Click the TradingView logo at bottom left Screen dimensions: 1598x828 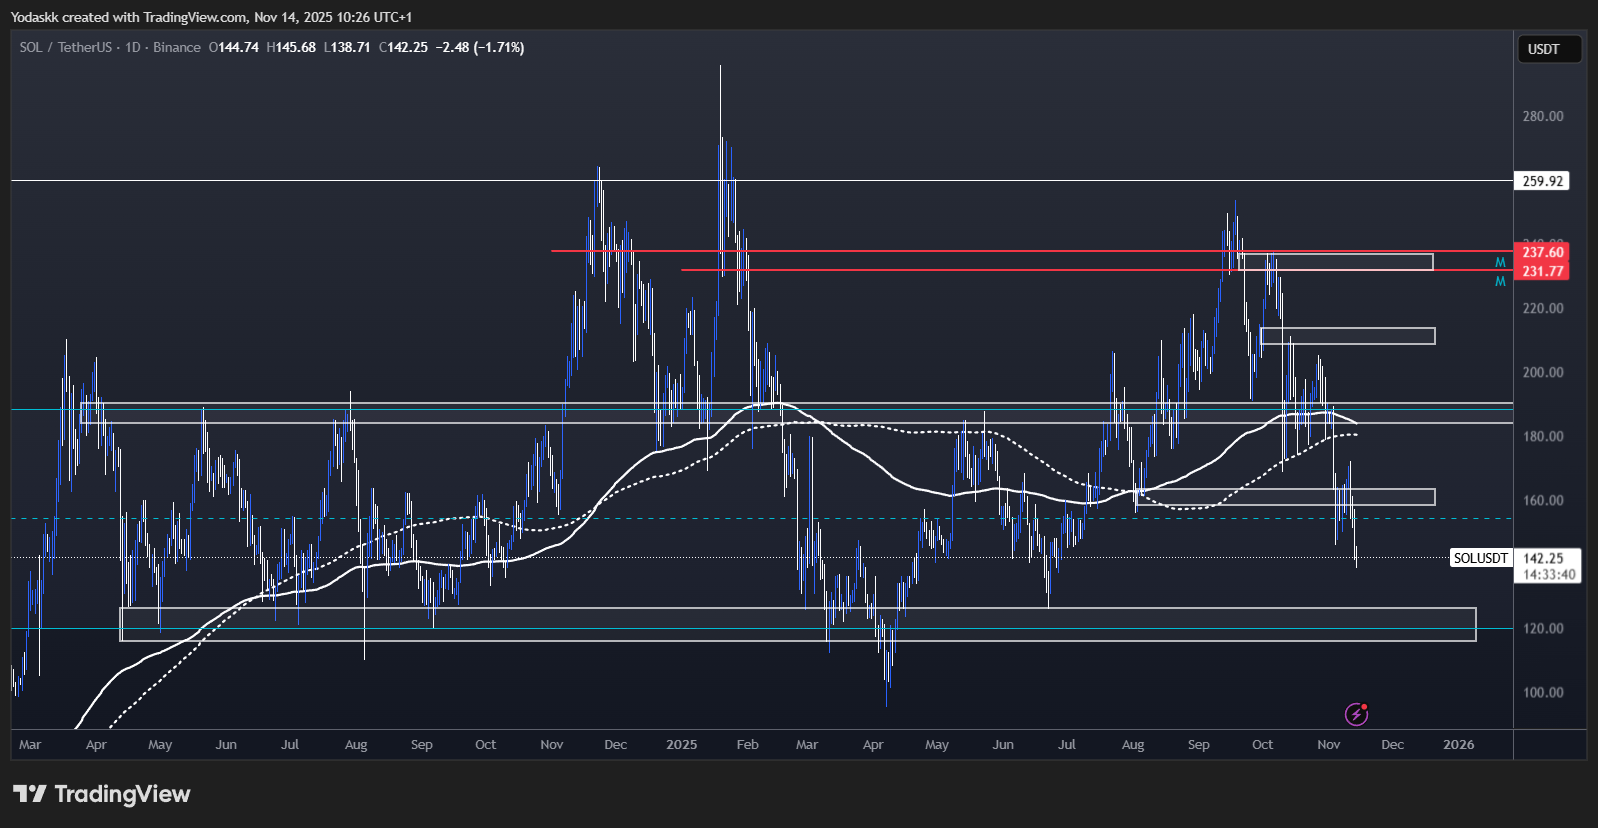101,794
